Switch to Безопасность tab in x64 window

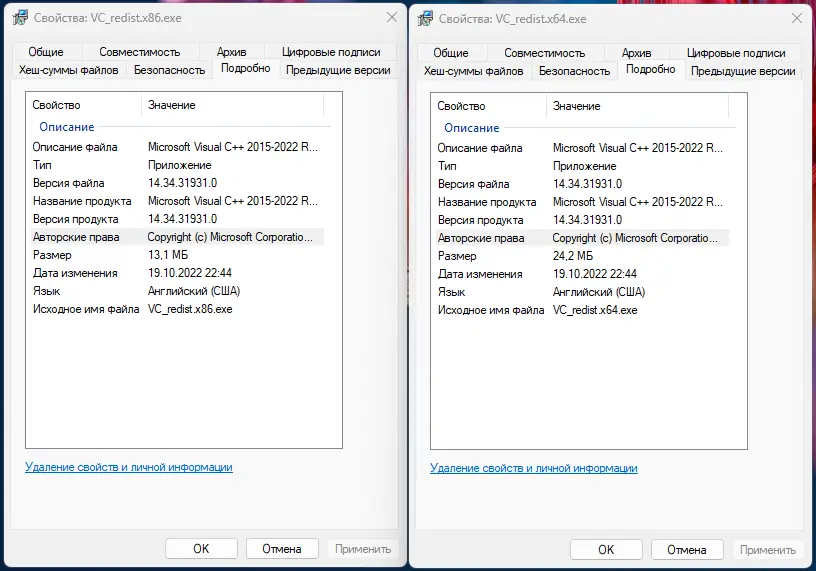coord(575,71)
